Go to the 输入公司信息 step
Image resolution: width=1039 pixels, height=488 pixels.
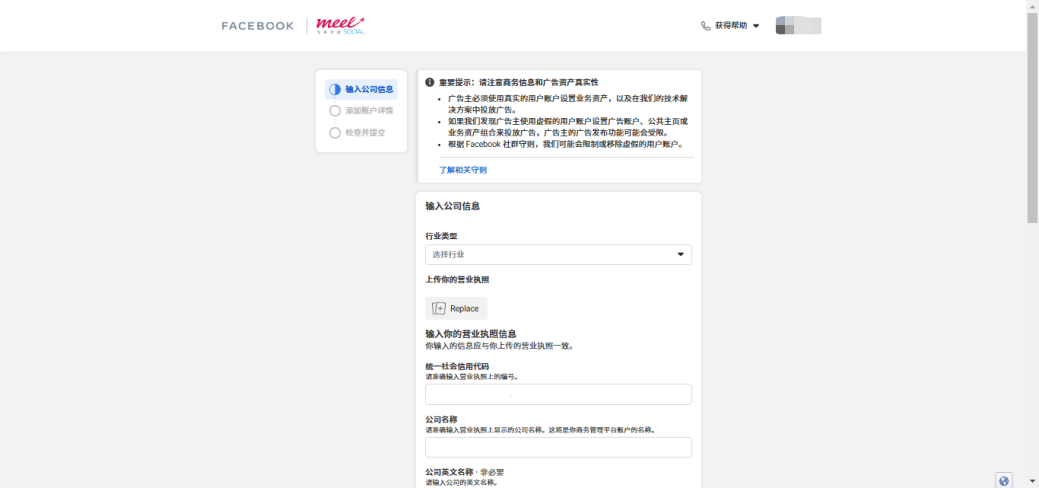pyautogui.click(x=370, y=89)
